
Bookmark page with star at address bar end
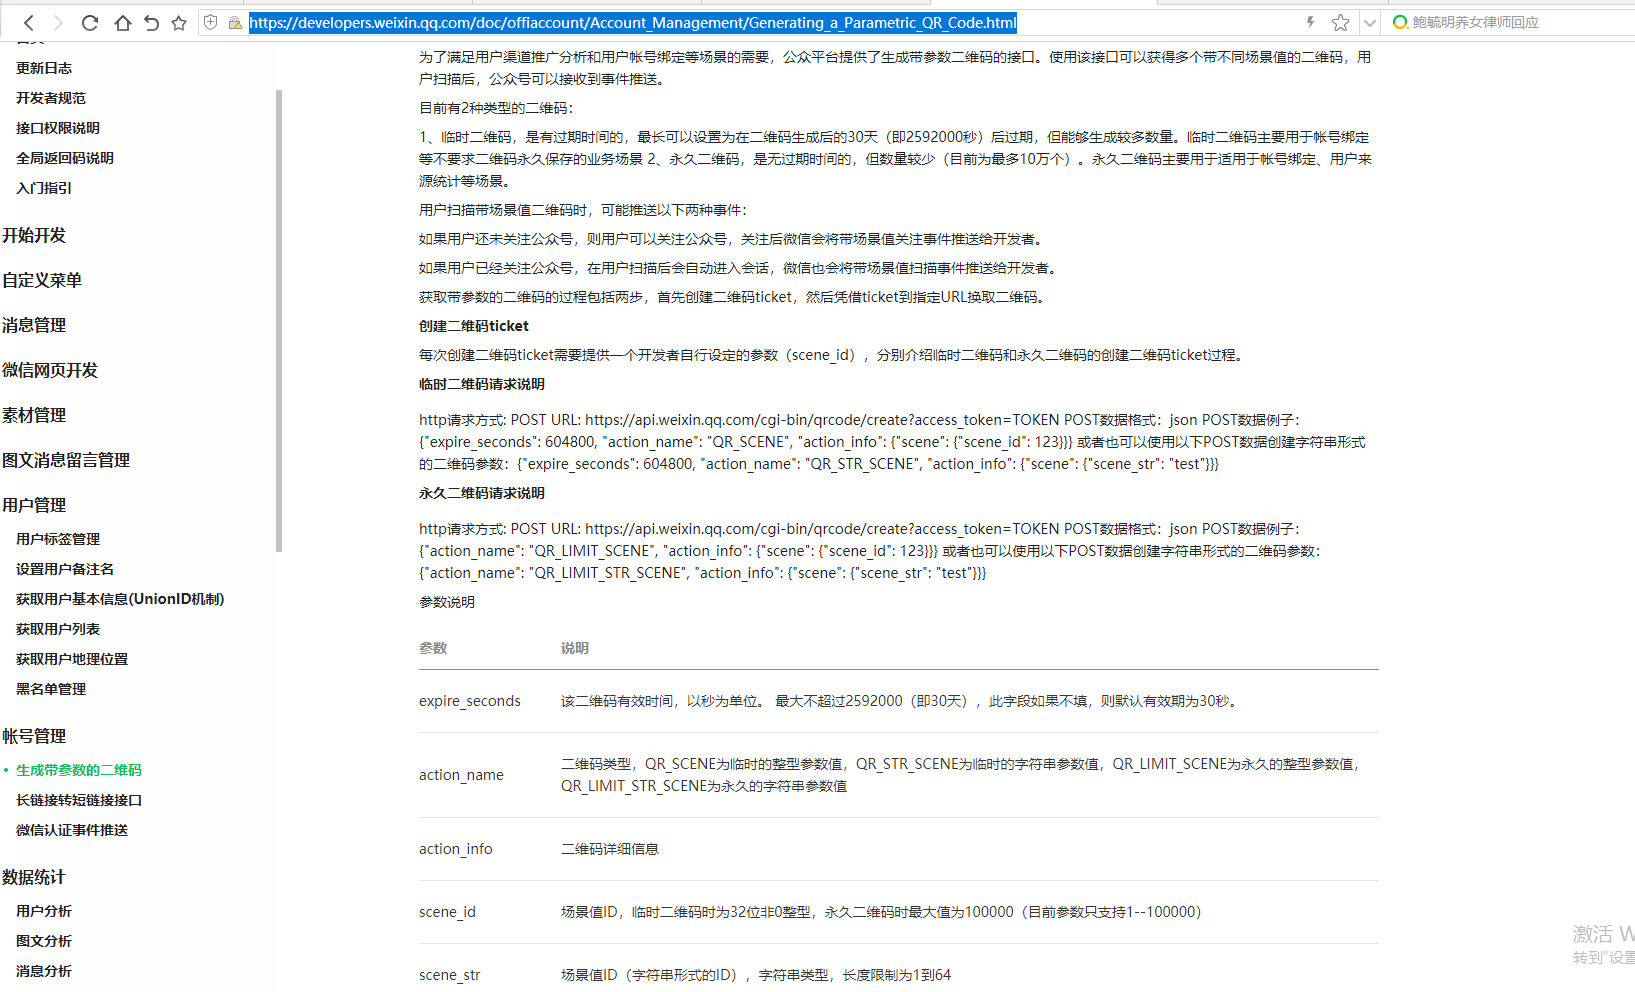pos(1340,22)
